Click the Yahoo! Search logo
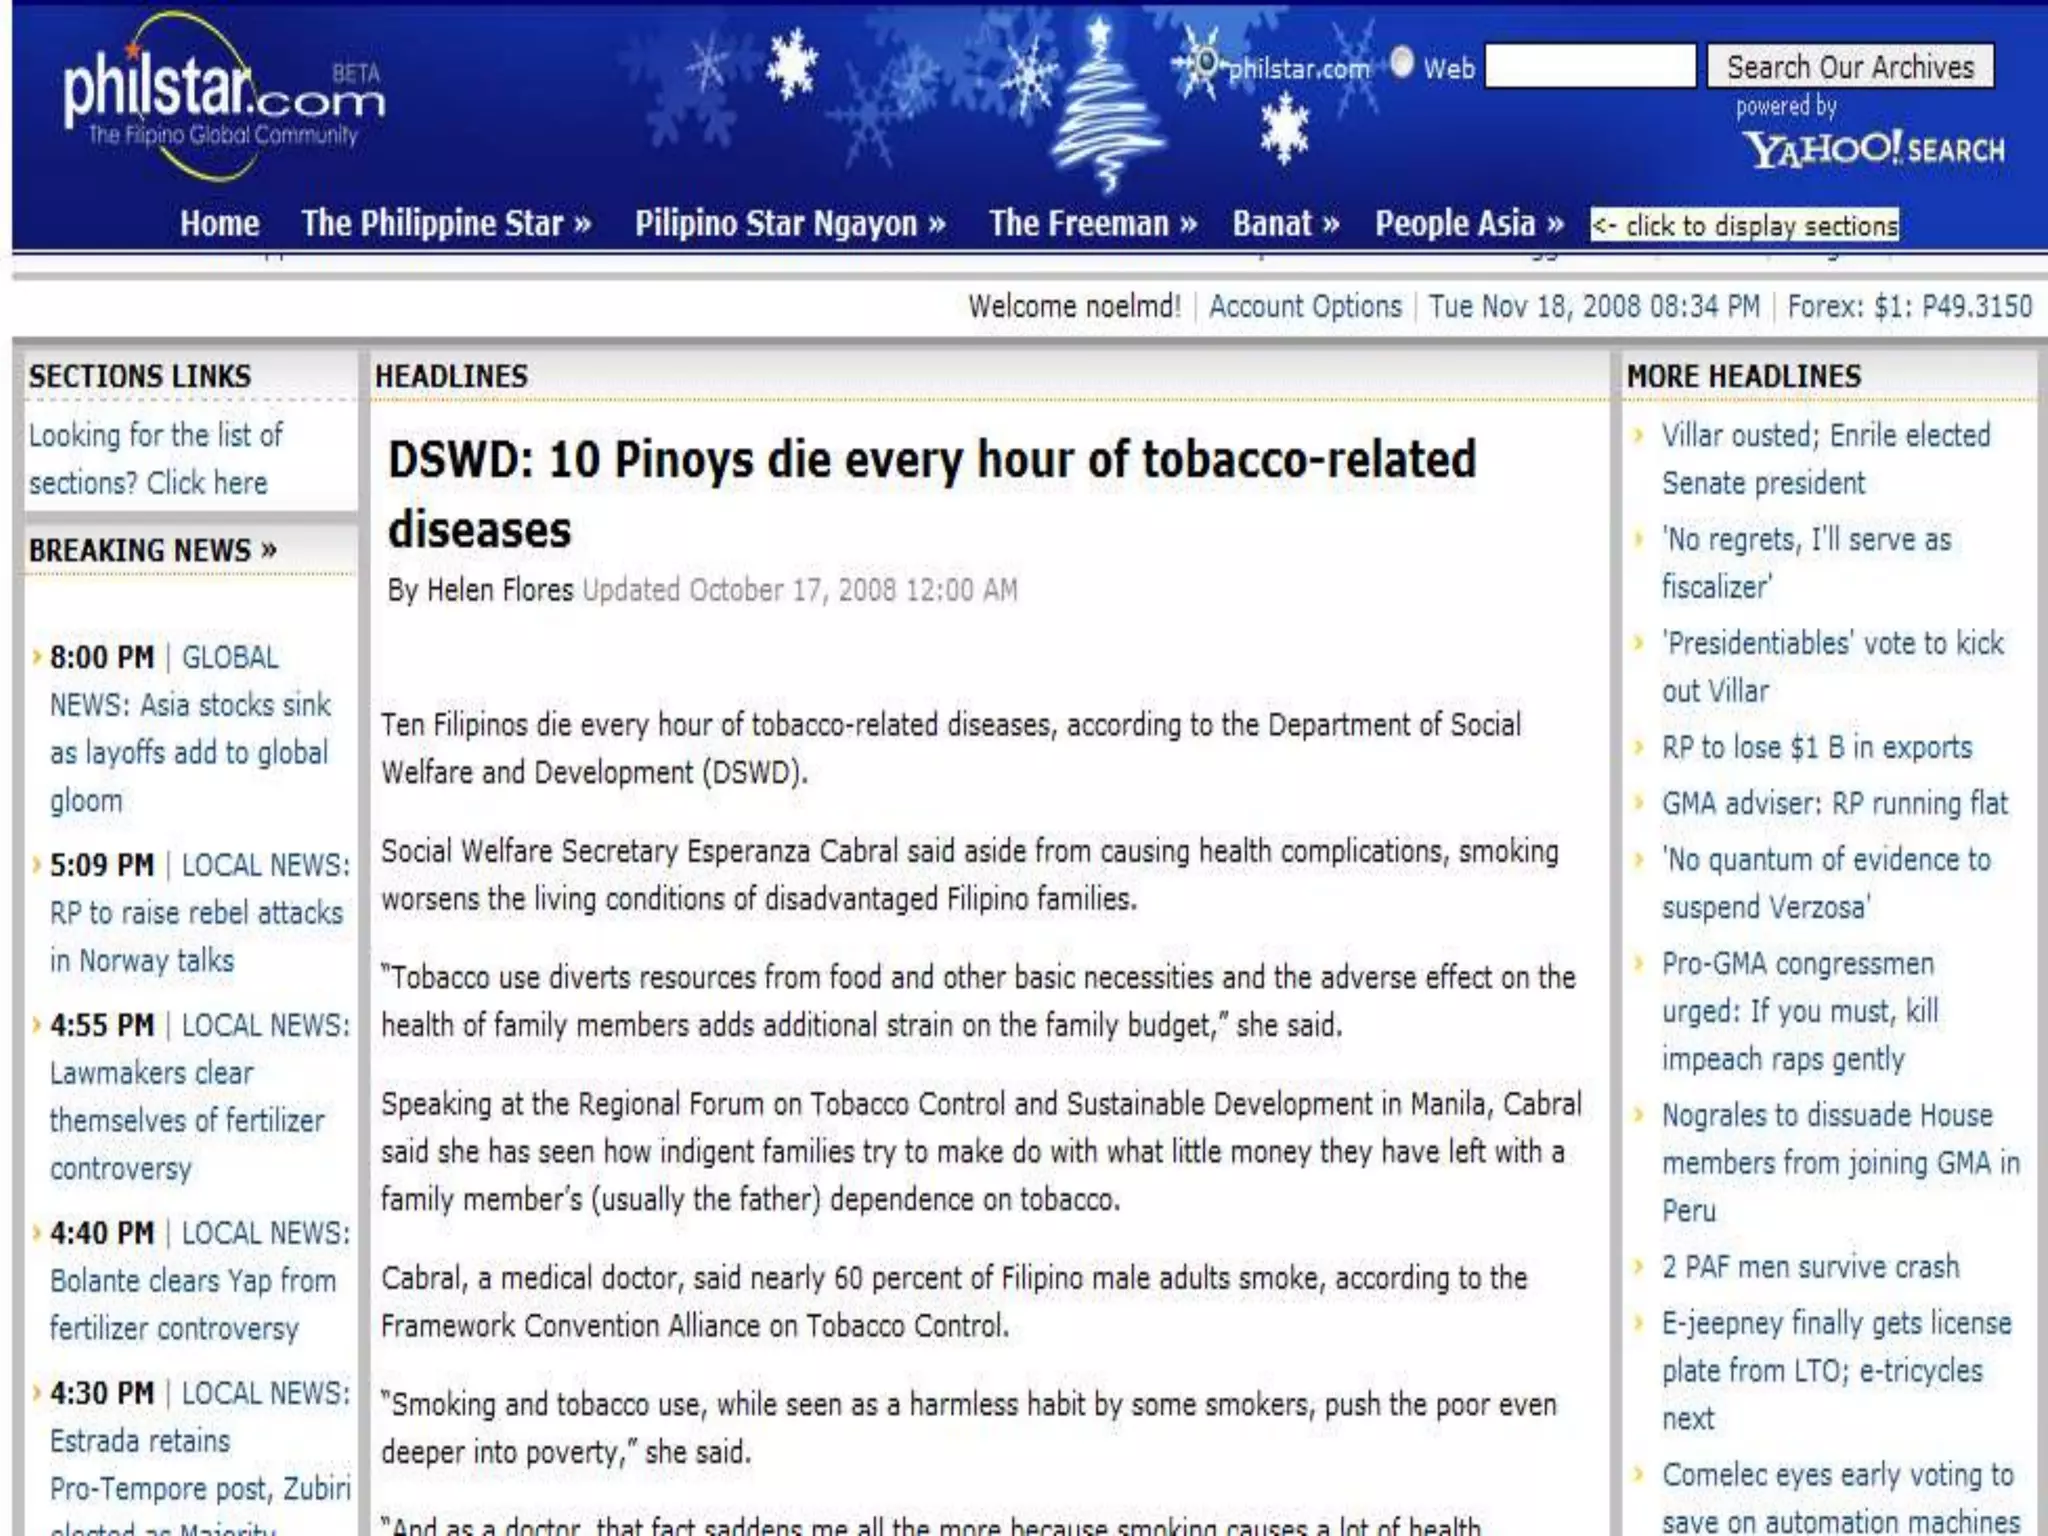 (1873, 150)
